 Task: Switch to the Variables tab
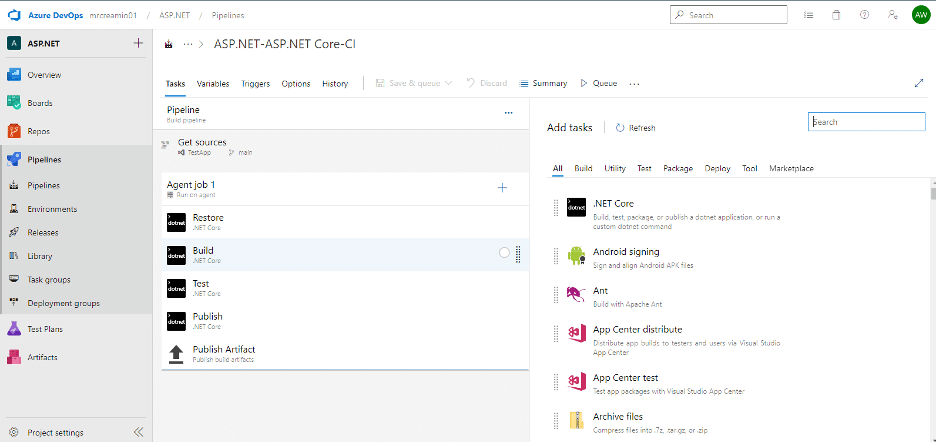pyautogui.click(x=213, y=84)
